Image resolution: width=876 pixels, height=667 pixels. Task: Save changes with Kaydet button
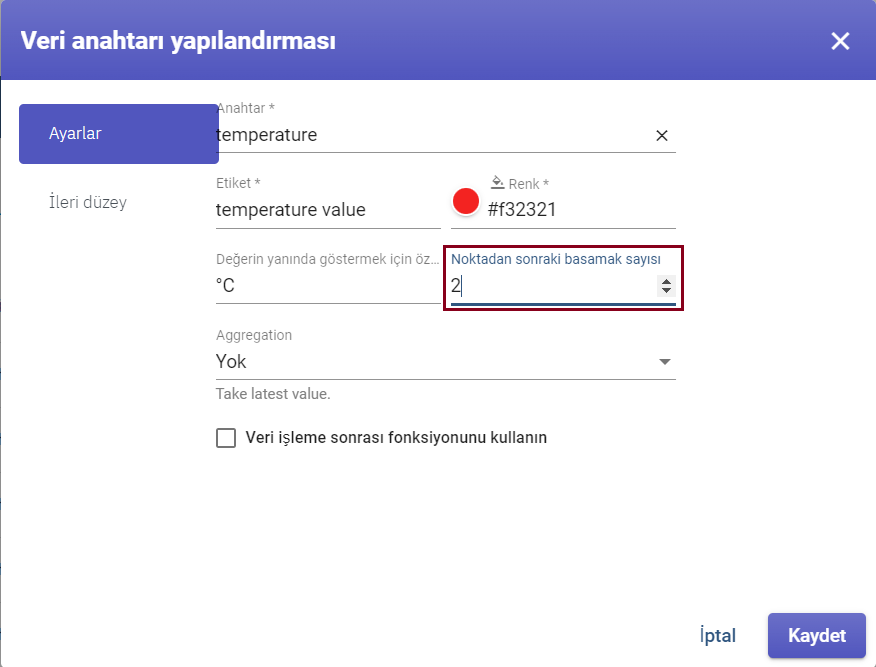coord(817,635)
